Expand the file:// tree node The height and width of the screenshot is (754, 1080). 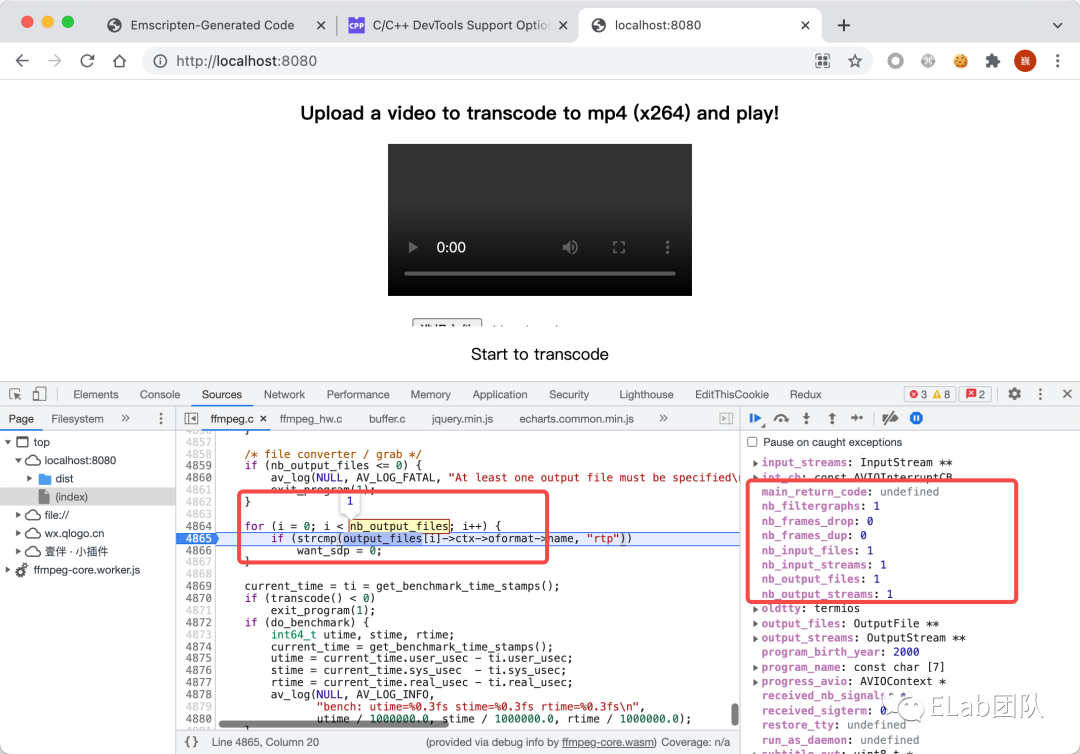click(19, 515)
